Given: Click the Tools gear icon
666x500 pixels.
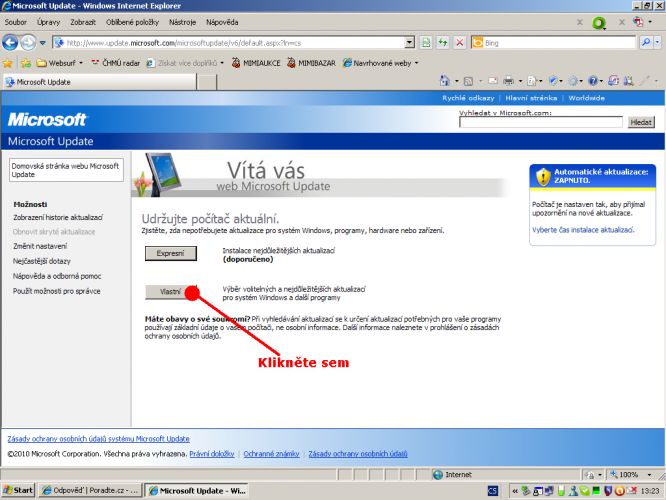Looking at the screenshot, I should point(573,81).
